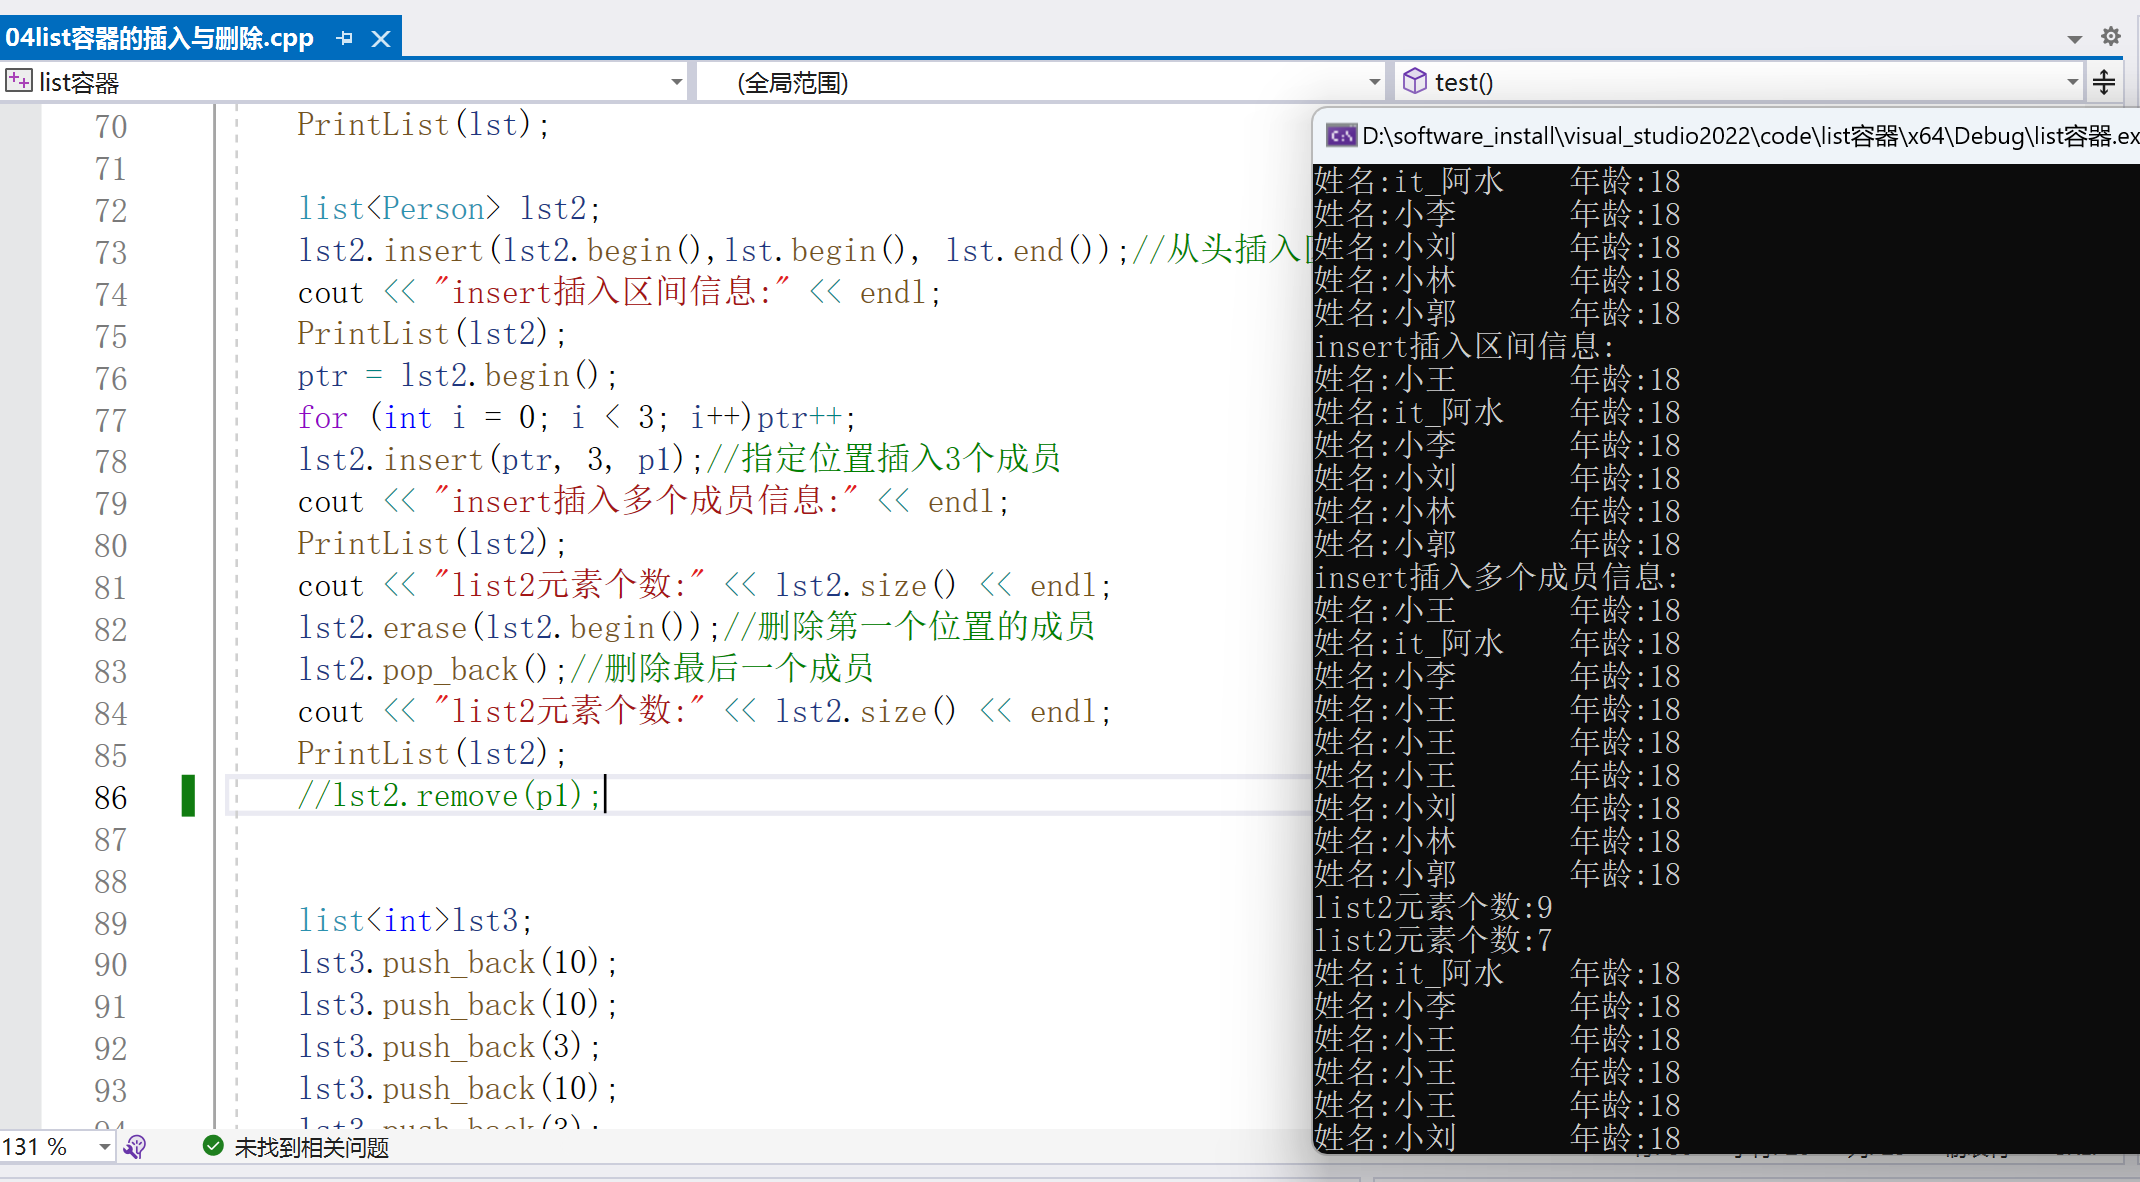The image size is (2140, 1182).
Task: Click the 未找到相关问题 status text
Action: (312, 1147)
